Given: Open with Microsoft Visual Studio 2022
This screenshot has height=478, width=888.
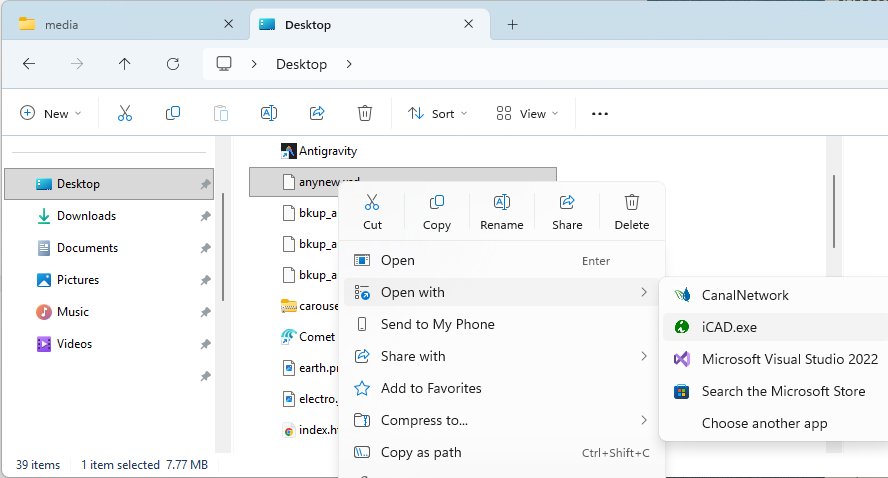Looking at the screenshot, I should click(x=789, y=359).
